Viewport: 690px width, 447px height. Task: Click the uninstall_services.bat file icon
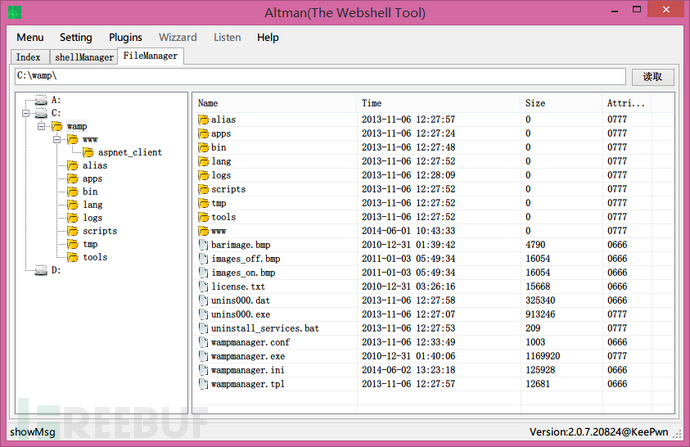click(x=203, y=329)
